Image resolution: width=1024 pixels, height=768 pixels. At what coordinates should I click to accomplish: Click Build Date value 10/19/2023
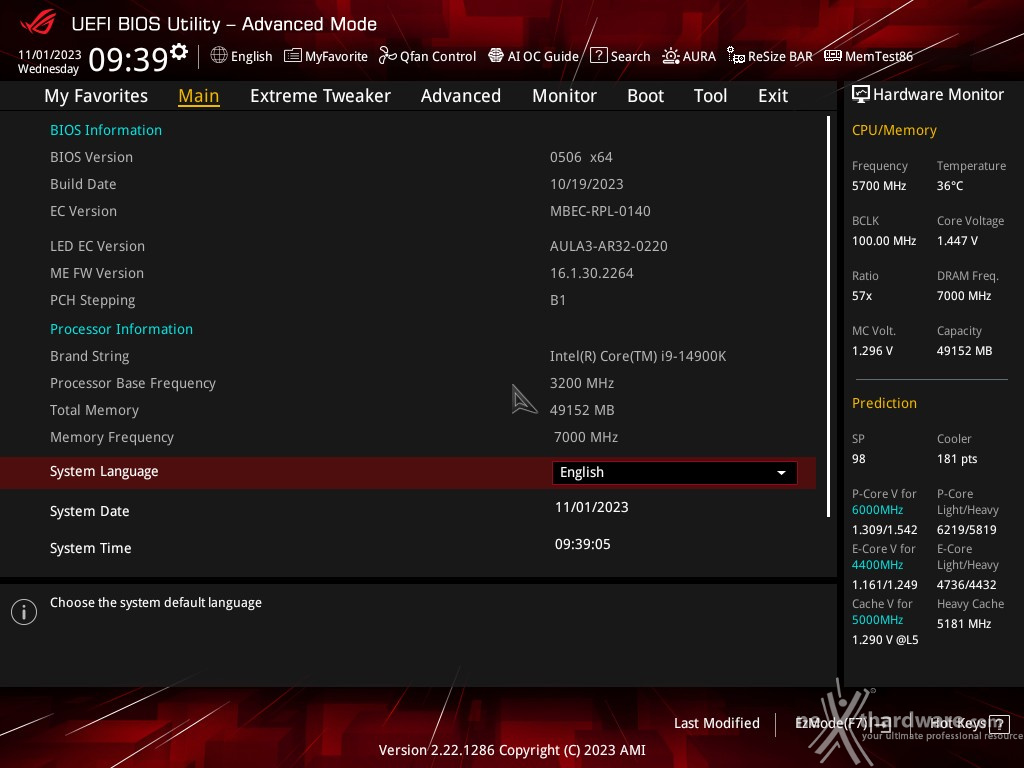[x=586, y=184]
